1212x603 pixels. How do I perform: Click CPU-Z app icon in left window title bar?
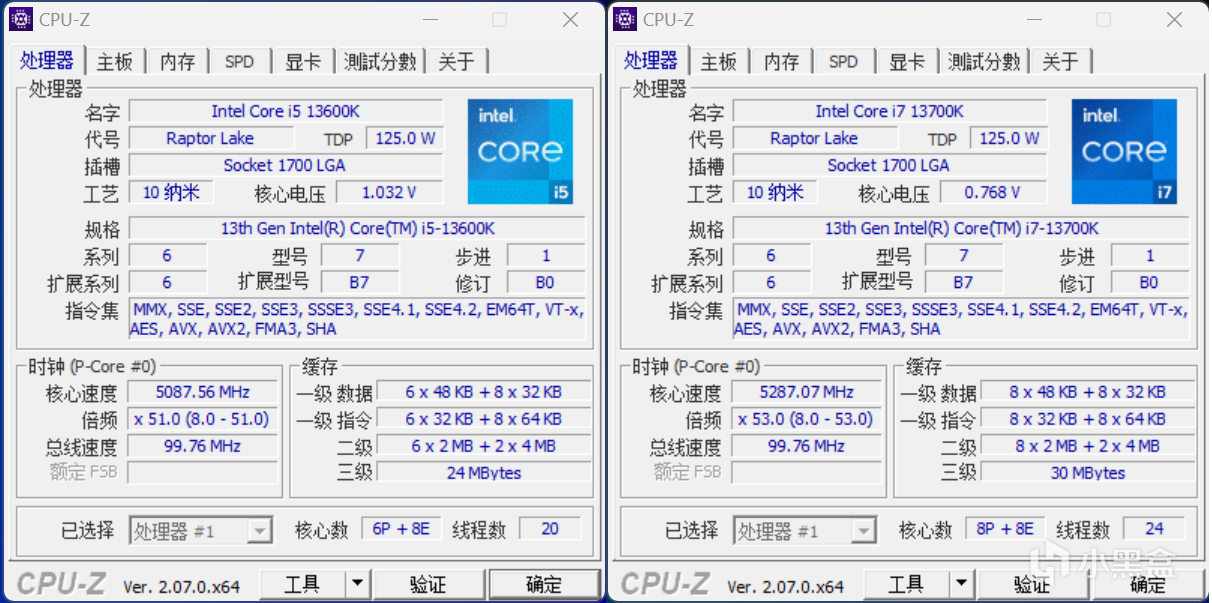coord(21,19)
